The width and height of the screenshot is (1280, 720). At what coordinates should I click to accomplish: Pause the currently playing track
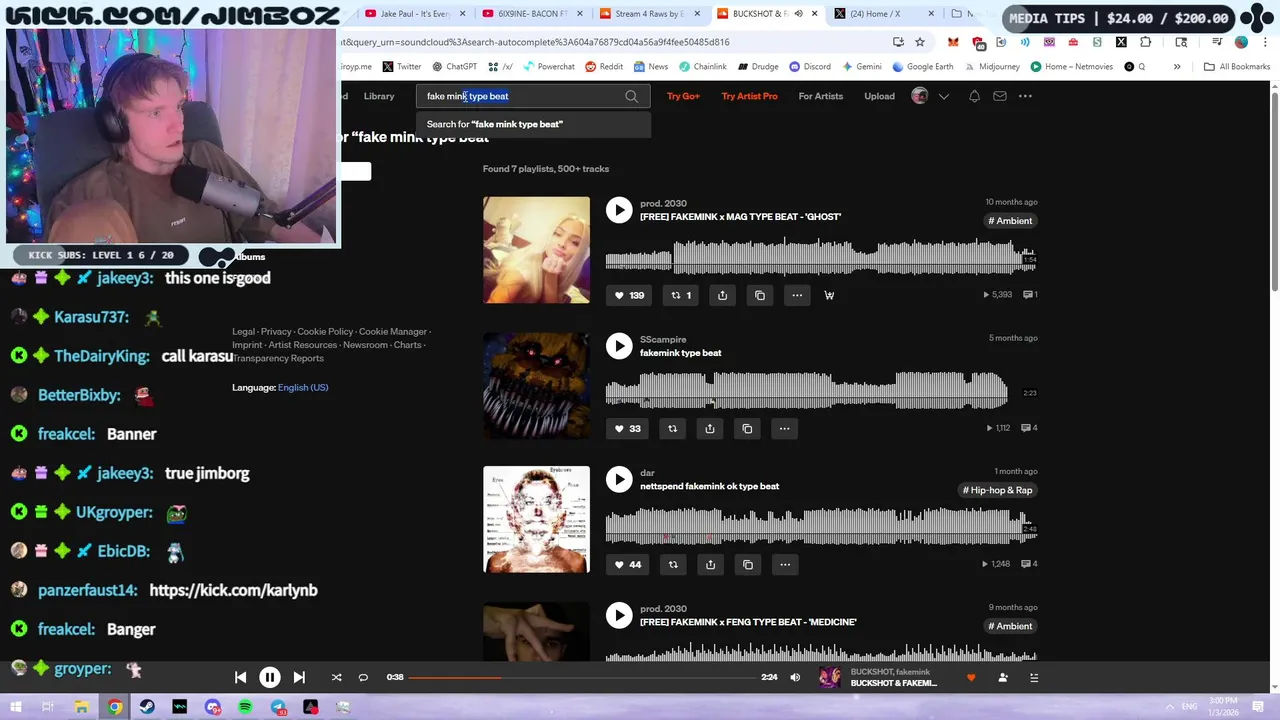click(269, 677)
